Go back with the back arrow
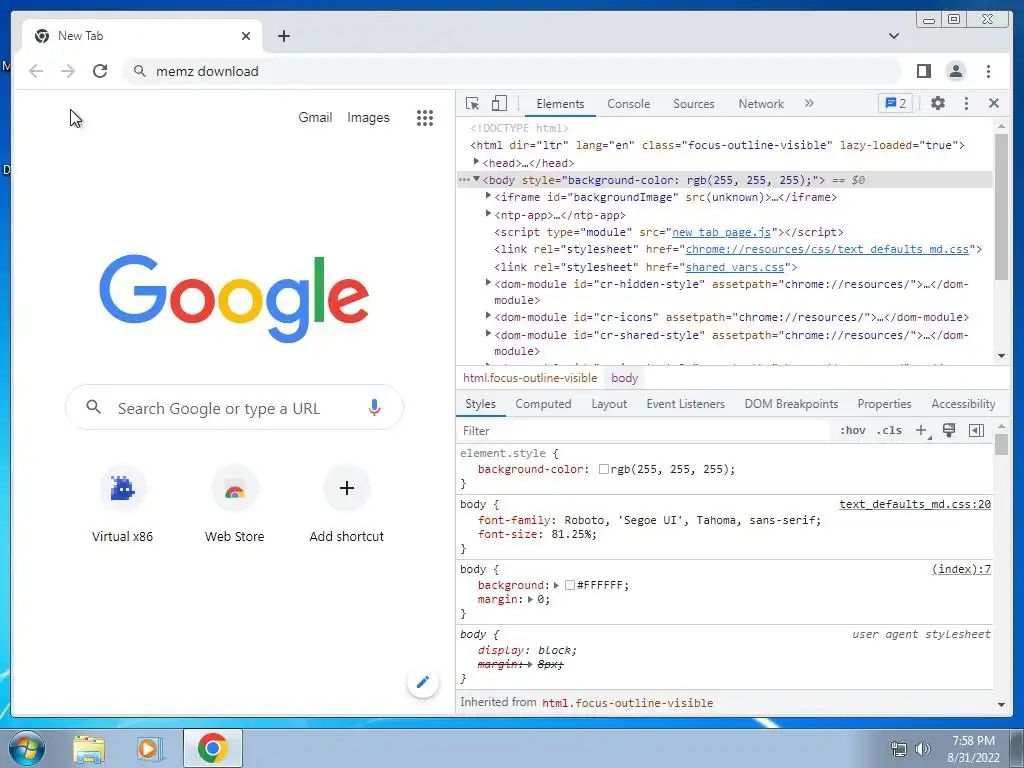Image resolution: width=1024 pixels, height=768 pixels. tap(36, 71)
